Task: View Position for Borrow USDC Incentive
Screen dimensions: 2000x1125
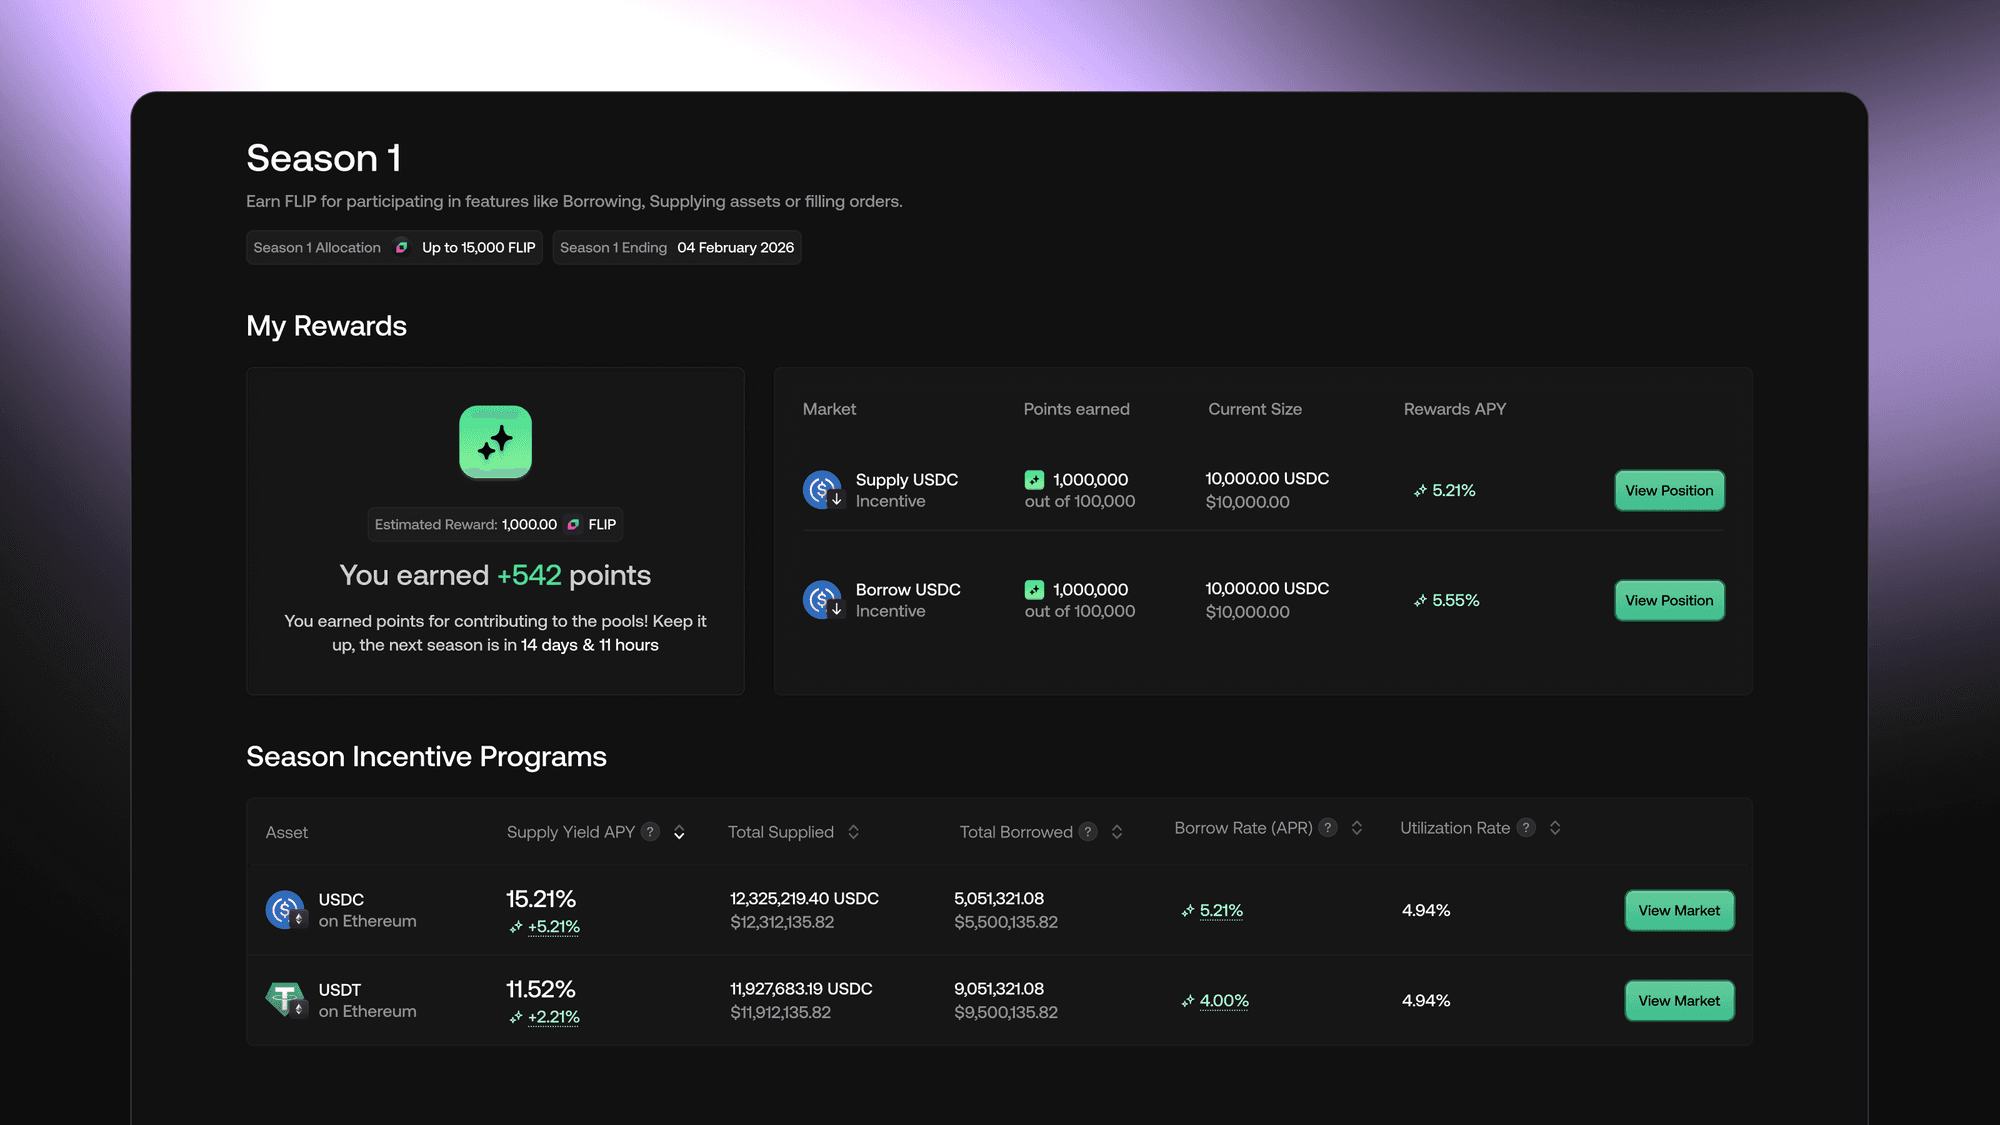Action: click(1669, 600)
